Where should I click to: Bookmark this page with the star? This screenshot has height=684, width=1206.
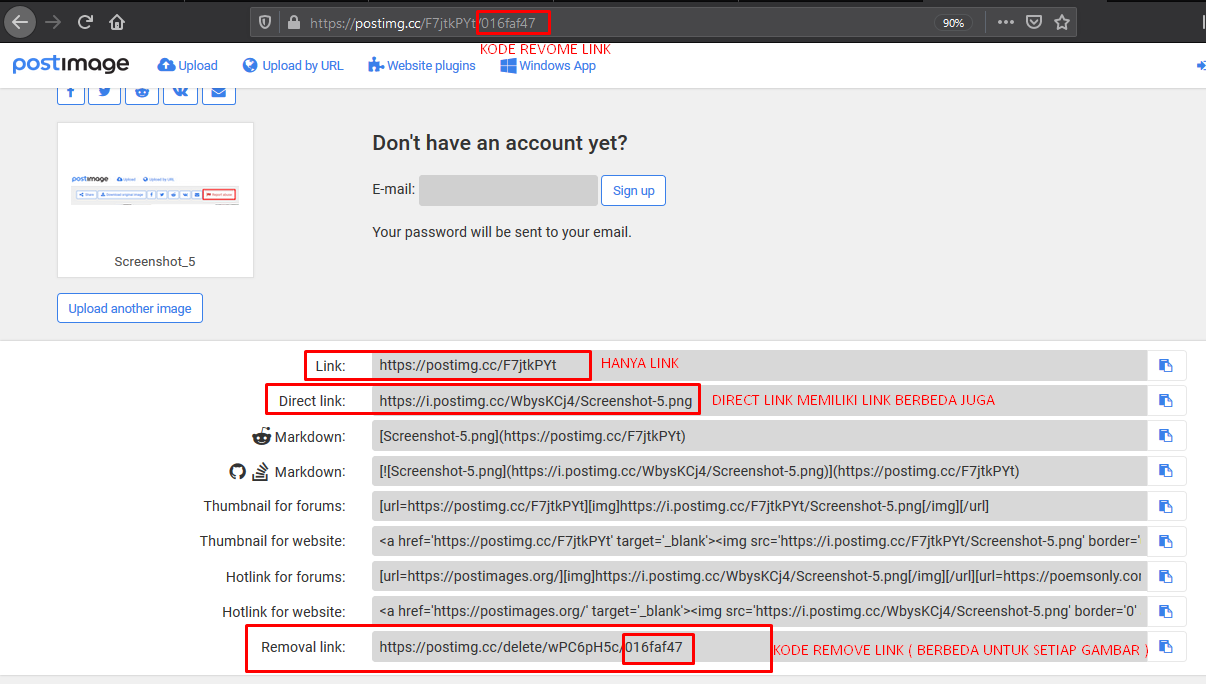point(1062,22)
